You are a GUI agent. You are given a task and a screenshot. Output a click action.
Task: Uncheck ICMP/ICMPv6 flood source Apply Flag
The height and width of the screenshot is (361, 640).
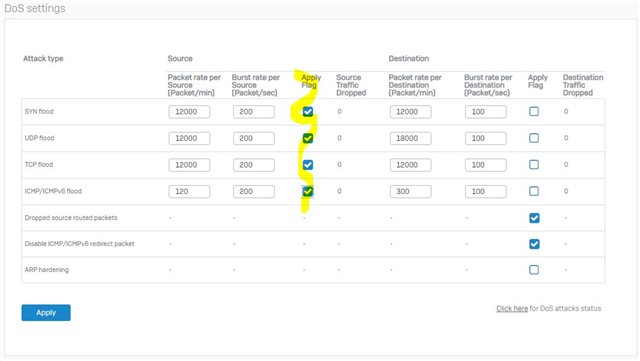coord(308,191)
